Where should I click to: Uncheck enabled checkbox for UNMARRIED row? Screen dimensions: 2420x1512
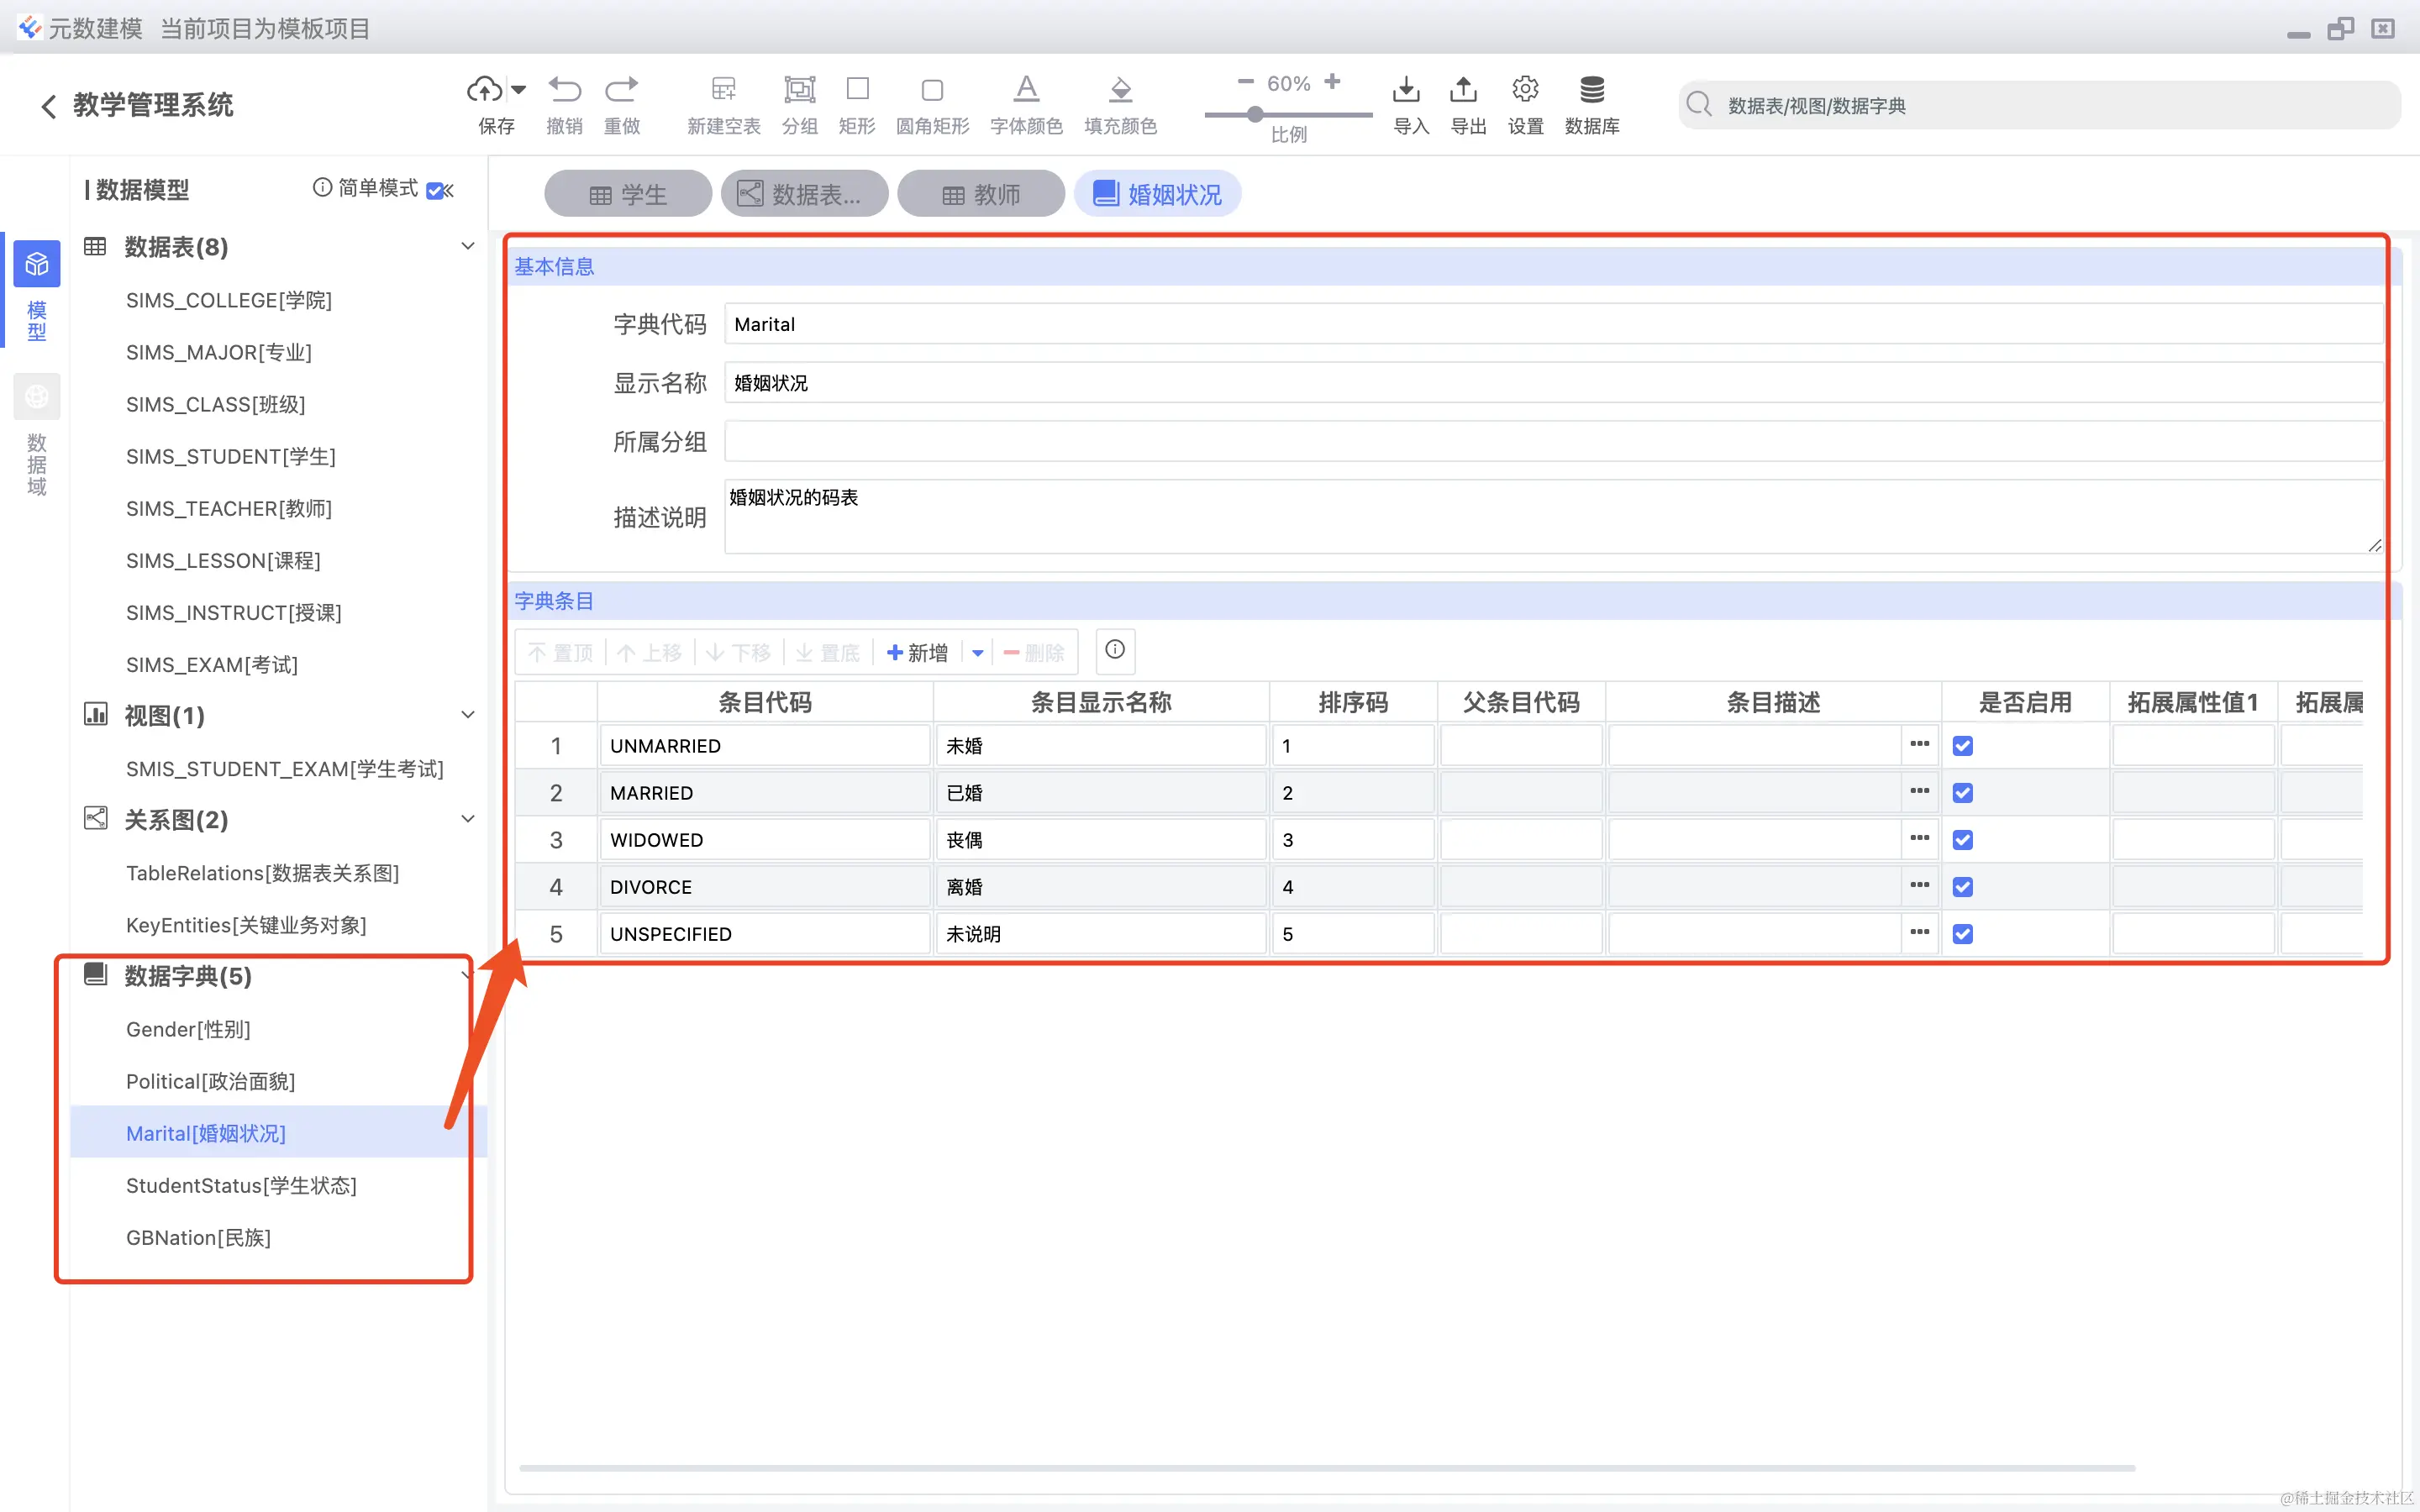coord(1962,746)
